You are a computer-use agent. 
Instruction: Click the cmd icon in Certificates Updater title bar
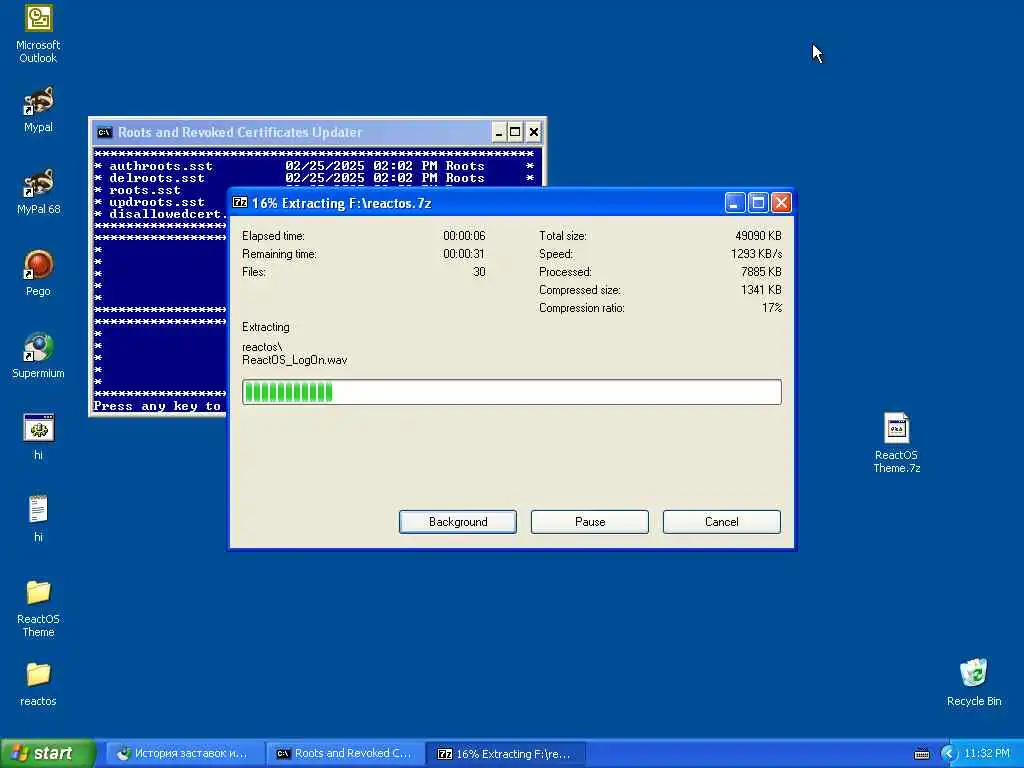click(x=104, y=133)
